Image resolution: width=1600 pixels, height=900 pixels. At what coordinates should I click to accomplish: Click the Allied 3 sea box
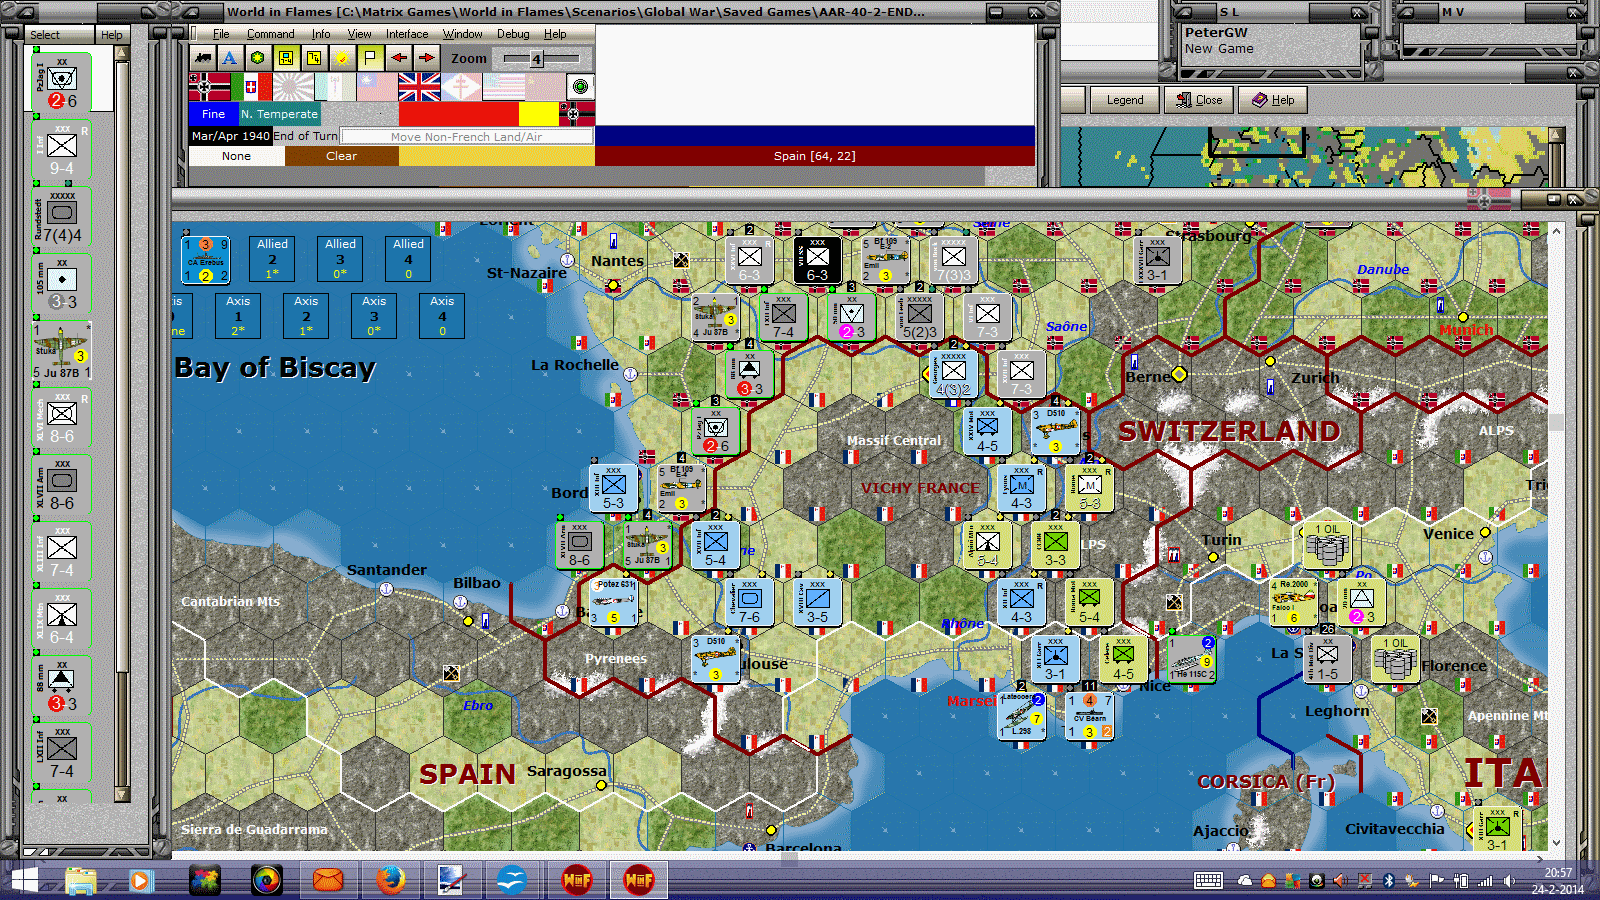pyautogui.click(x=340, y=258)
